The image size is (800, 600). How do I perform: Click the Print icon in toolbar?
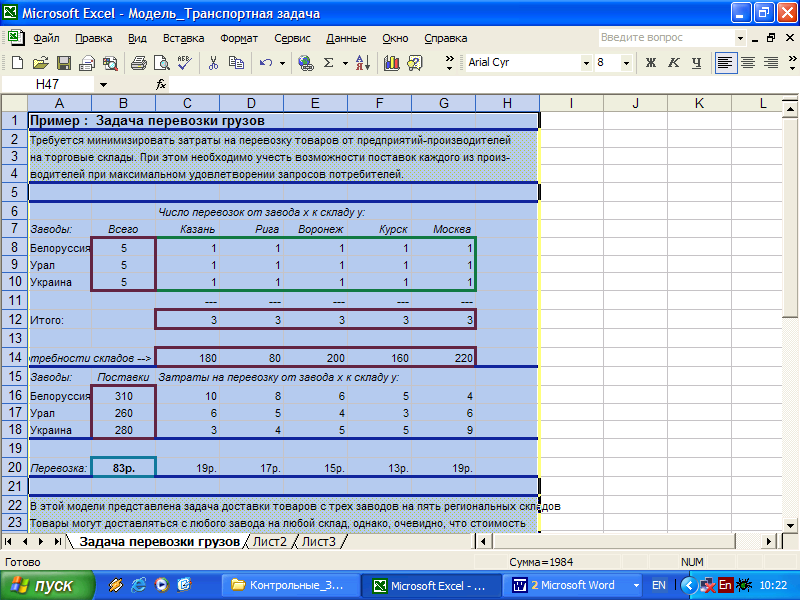point(139,62)
